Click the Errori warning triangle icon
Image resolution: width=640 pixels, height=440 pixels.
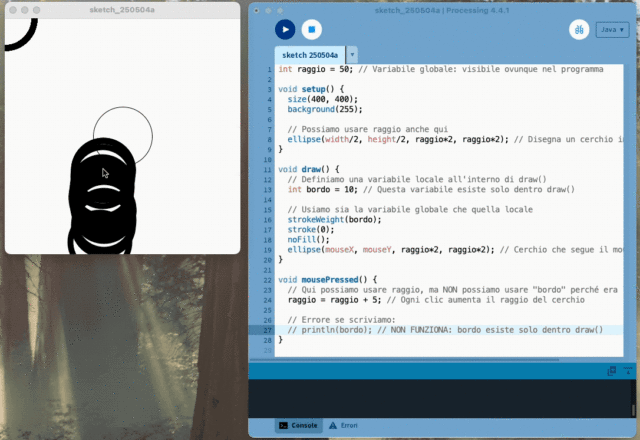click(x=333, y=426)
